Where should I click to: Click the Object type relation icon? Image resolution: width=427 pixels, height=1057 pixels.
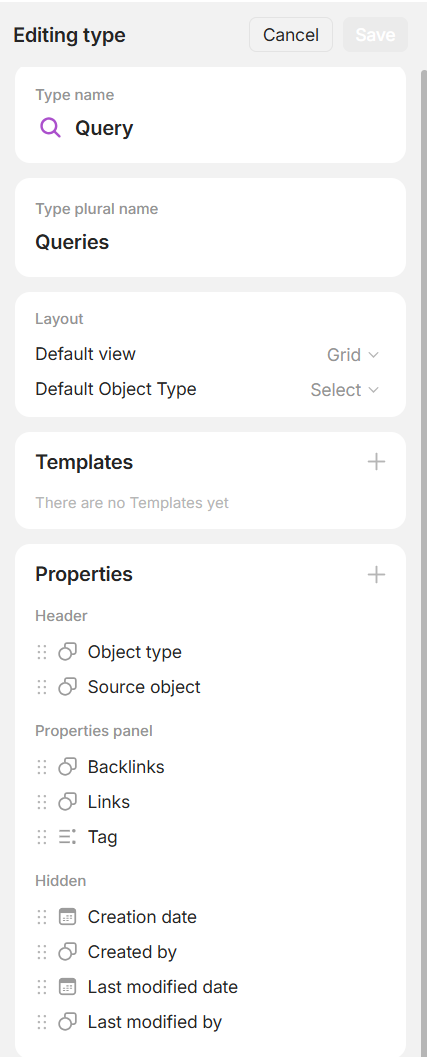pos(67,652)
